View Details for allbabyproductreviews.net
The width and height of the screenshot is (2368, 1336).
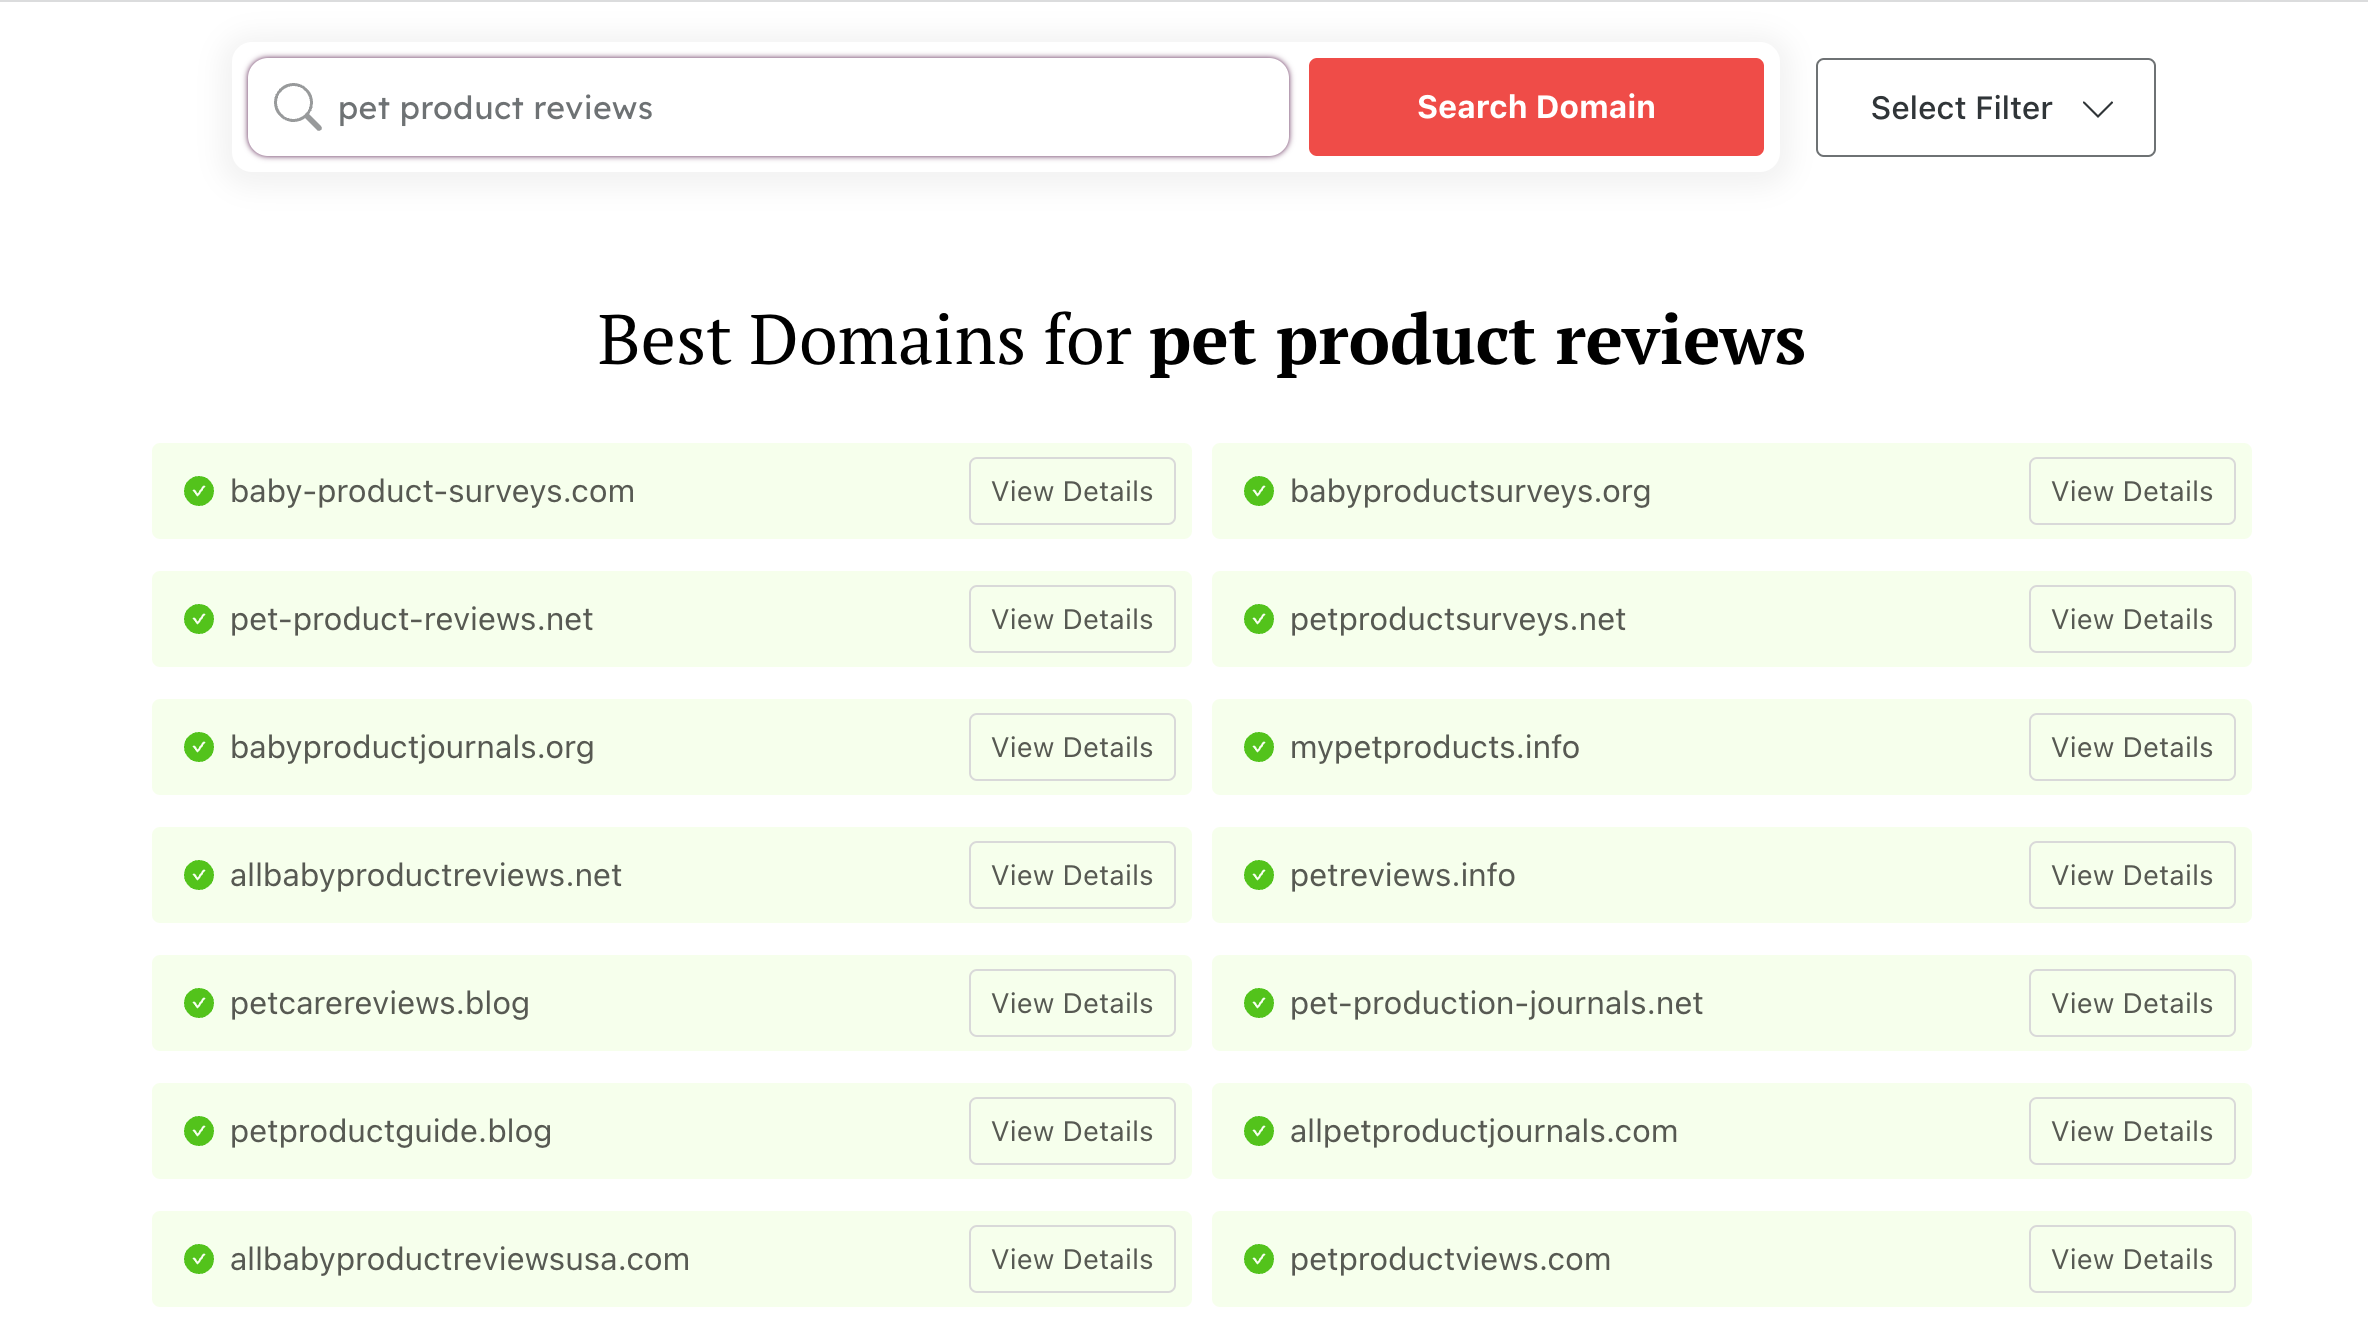[x=1072, y=875]
